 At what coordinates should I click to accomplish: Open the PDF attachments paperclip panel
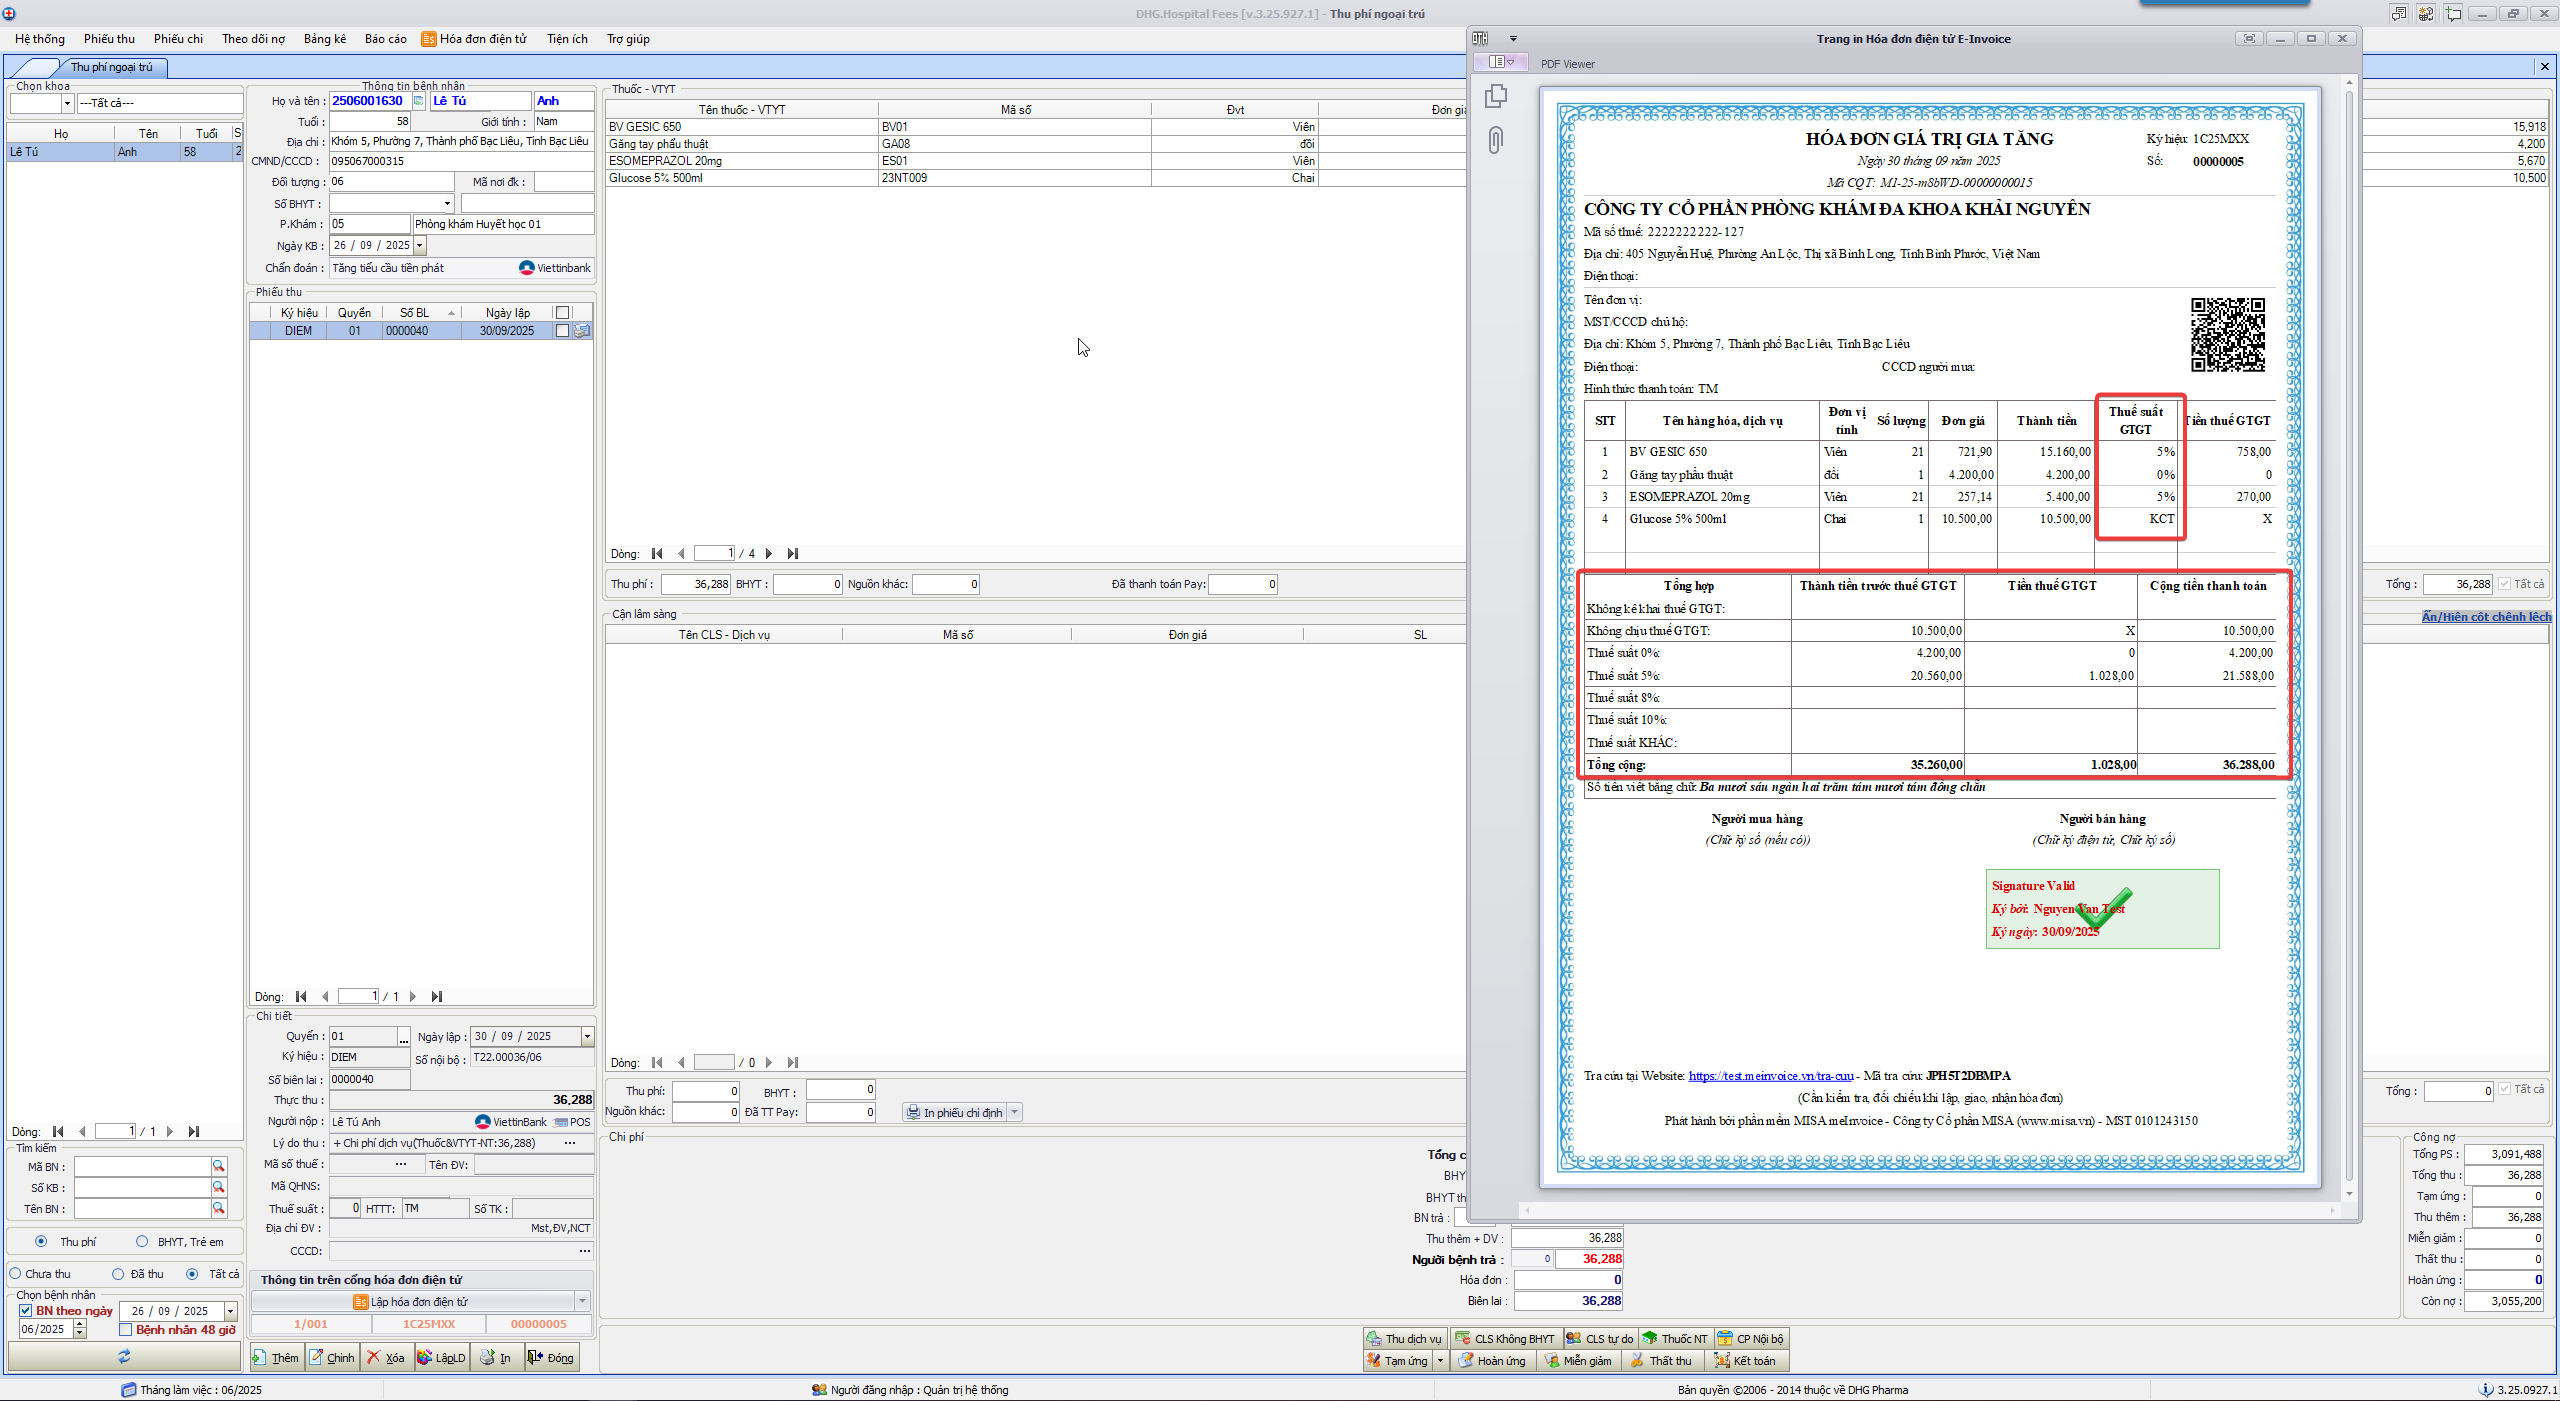[x=1495, y=140]
